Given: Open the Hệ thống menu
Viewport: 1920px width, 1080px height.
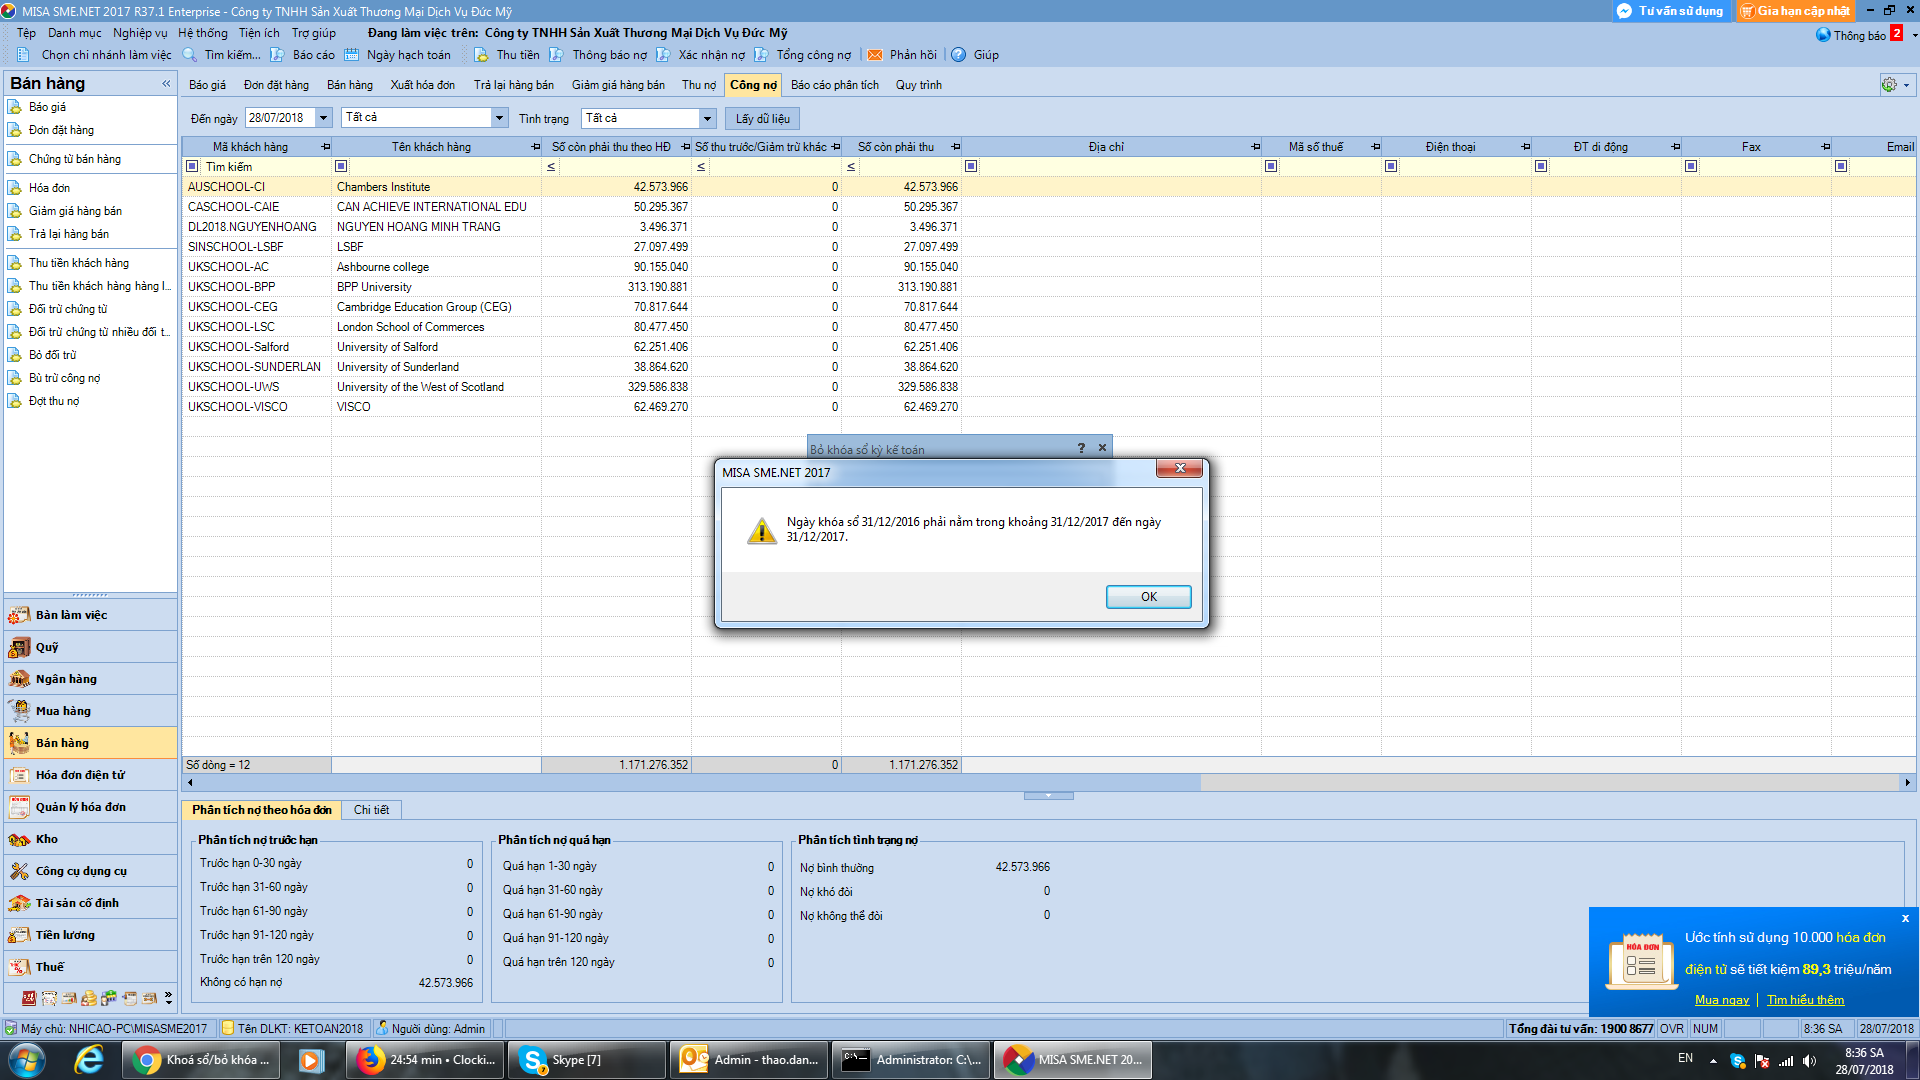Looking at the screenshot, I should tap(203, 33).
